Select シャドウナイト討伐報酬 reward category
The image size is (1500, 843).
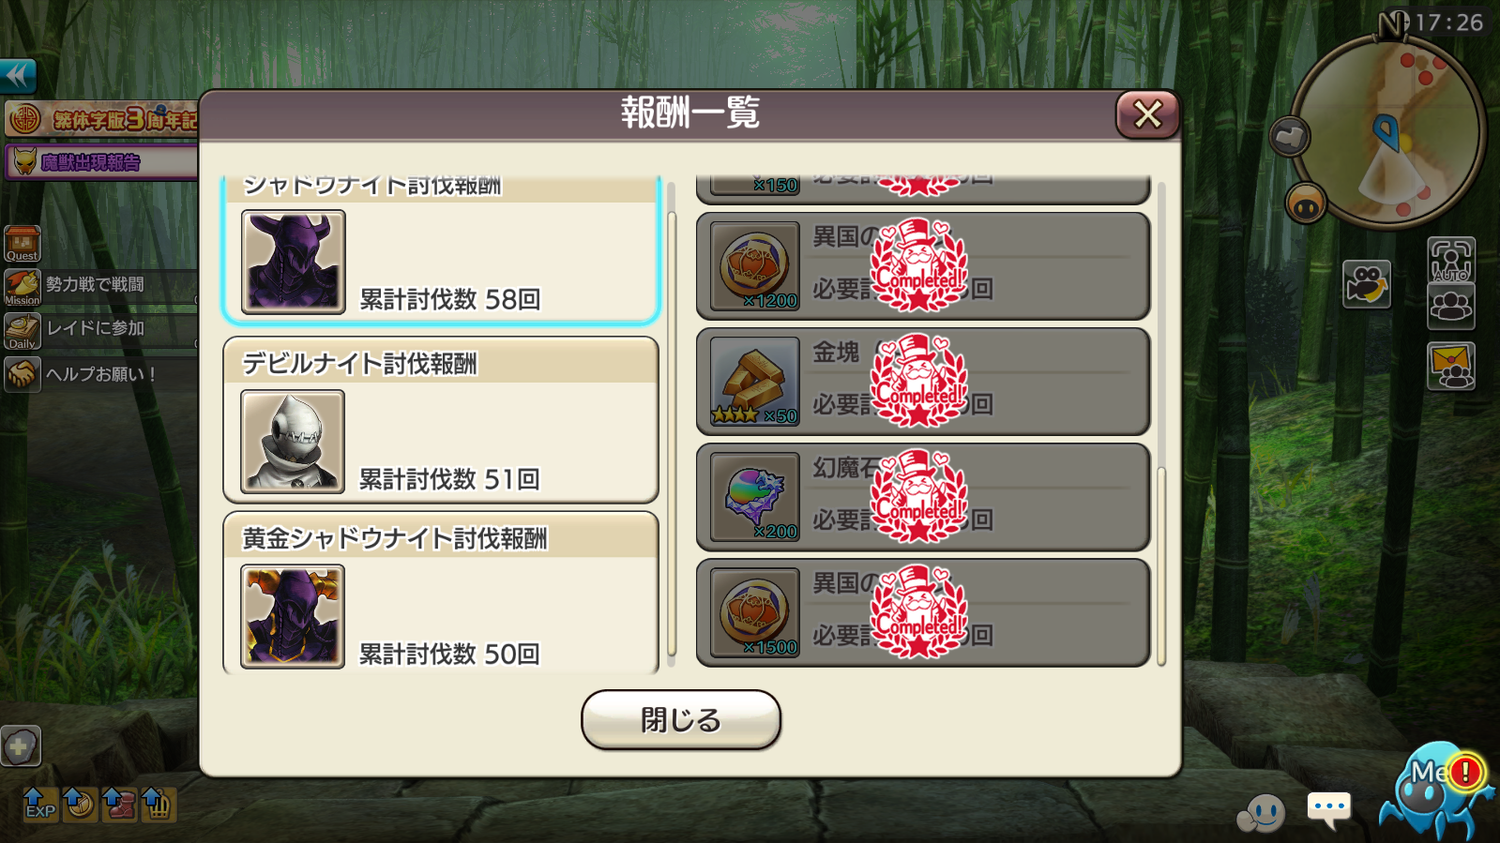pos(441,250)
